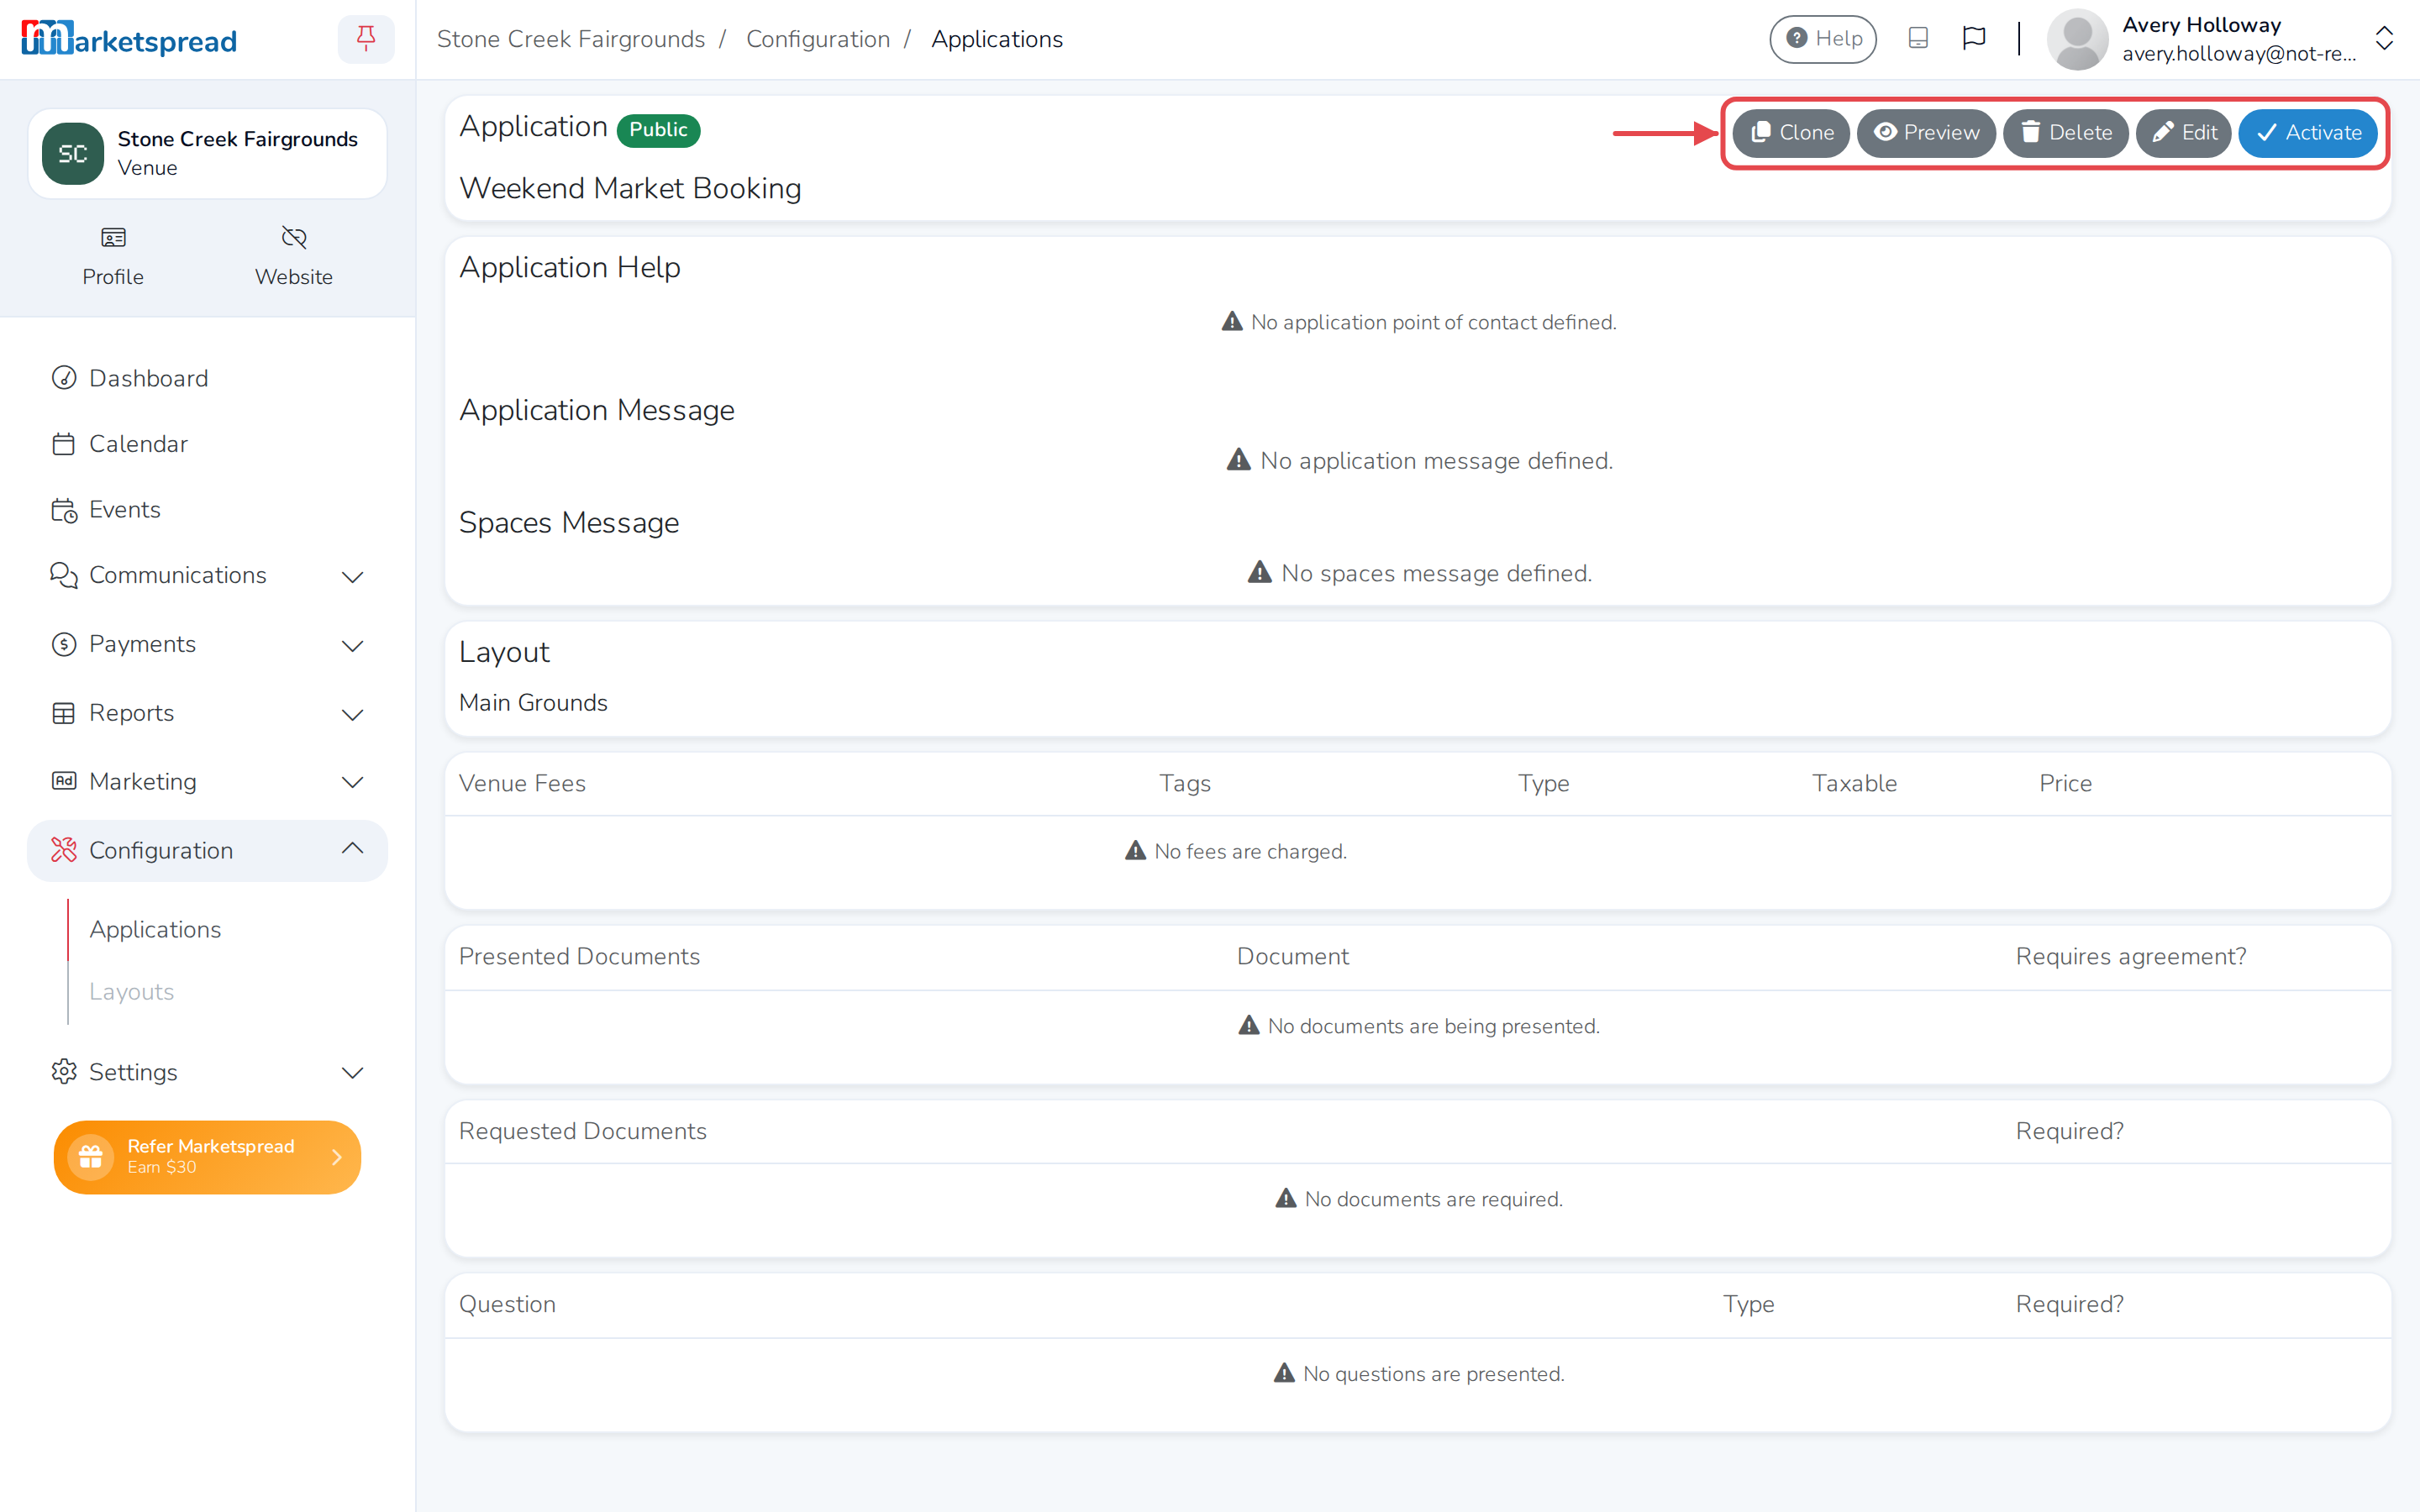Select Applications under Configuration
This screenshot has width=2420, height=1512.
click(x=155, y=929)
